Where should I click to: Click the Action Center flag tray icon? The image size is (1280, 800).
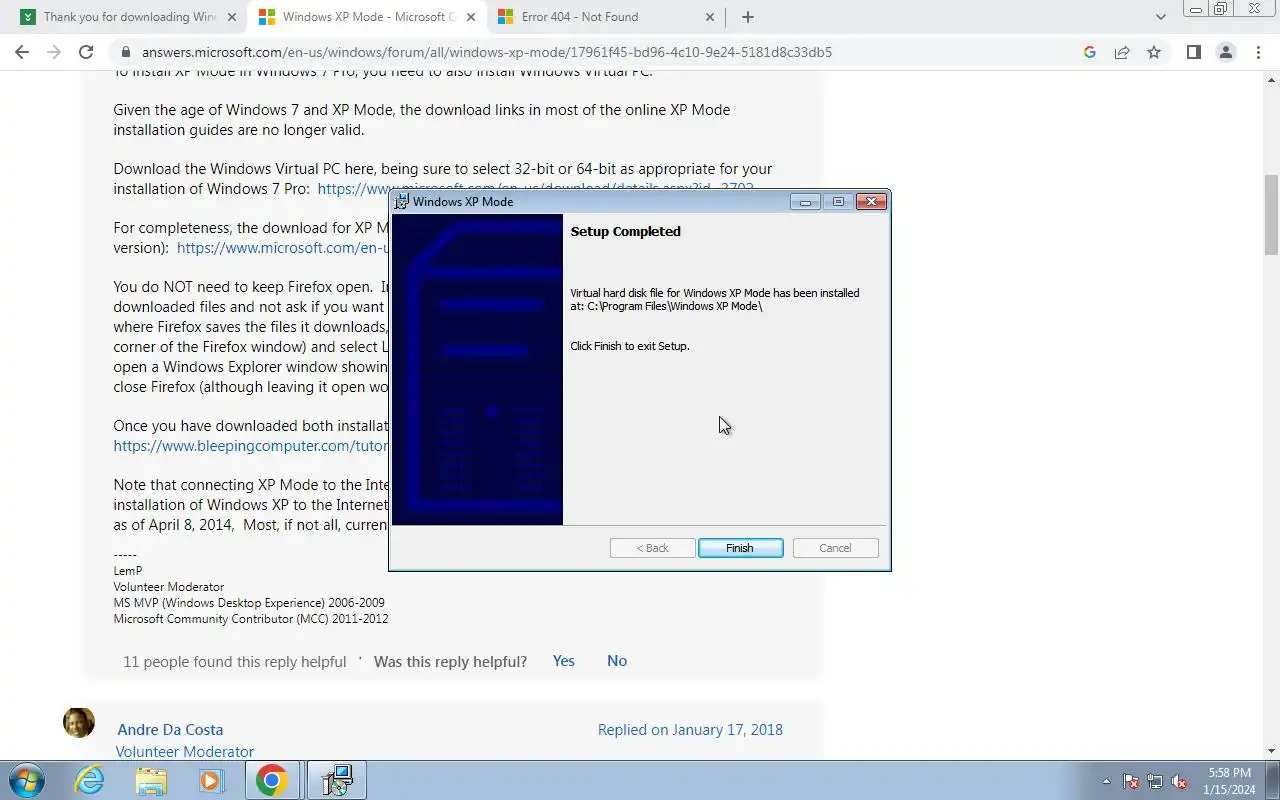point(1131,781)
